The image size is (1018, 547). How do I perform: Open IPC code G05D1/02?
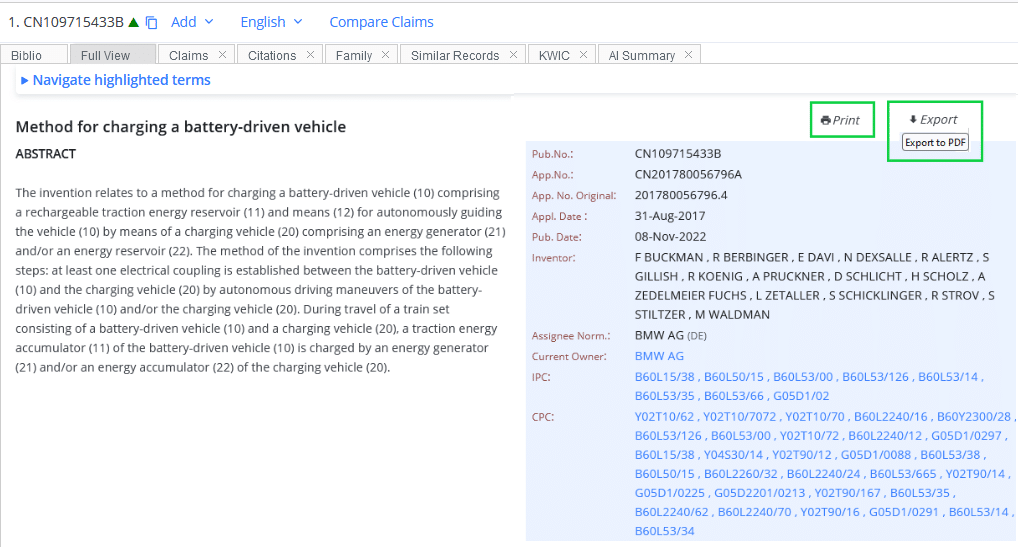coord(801,396)
